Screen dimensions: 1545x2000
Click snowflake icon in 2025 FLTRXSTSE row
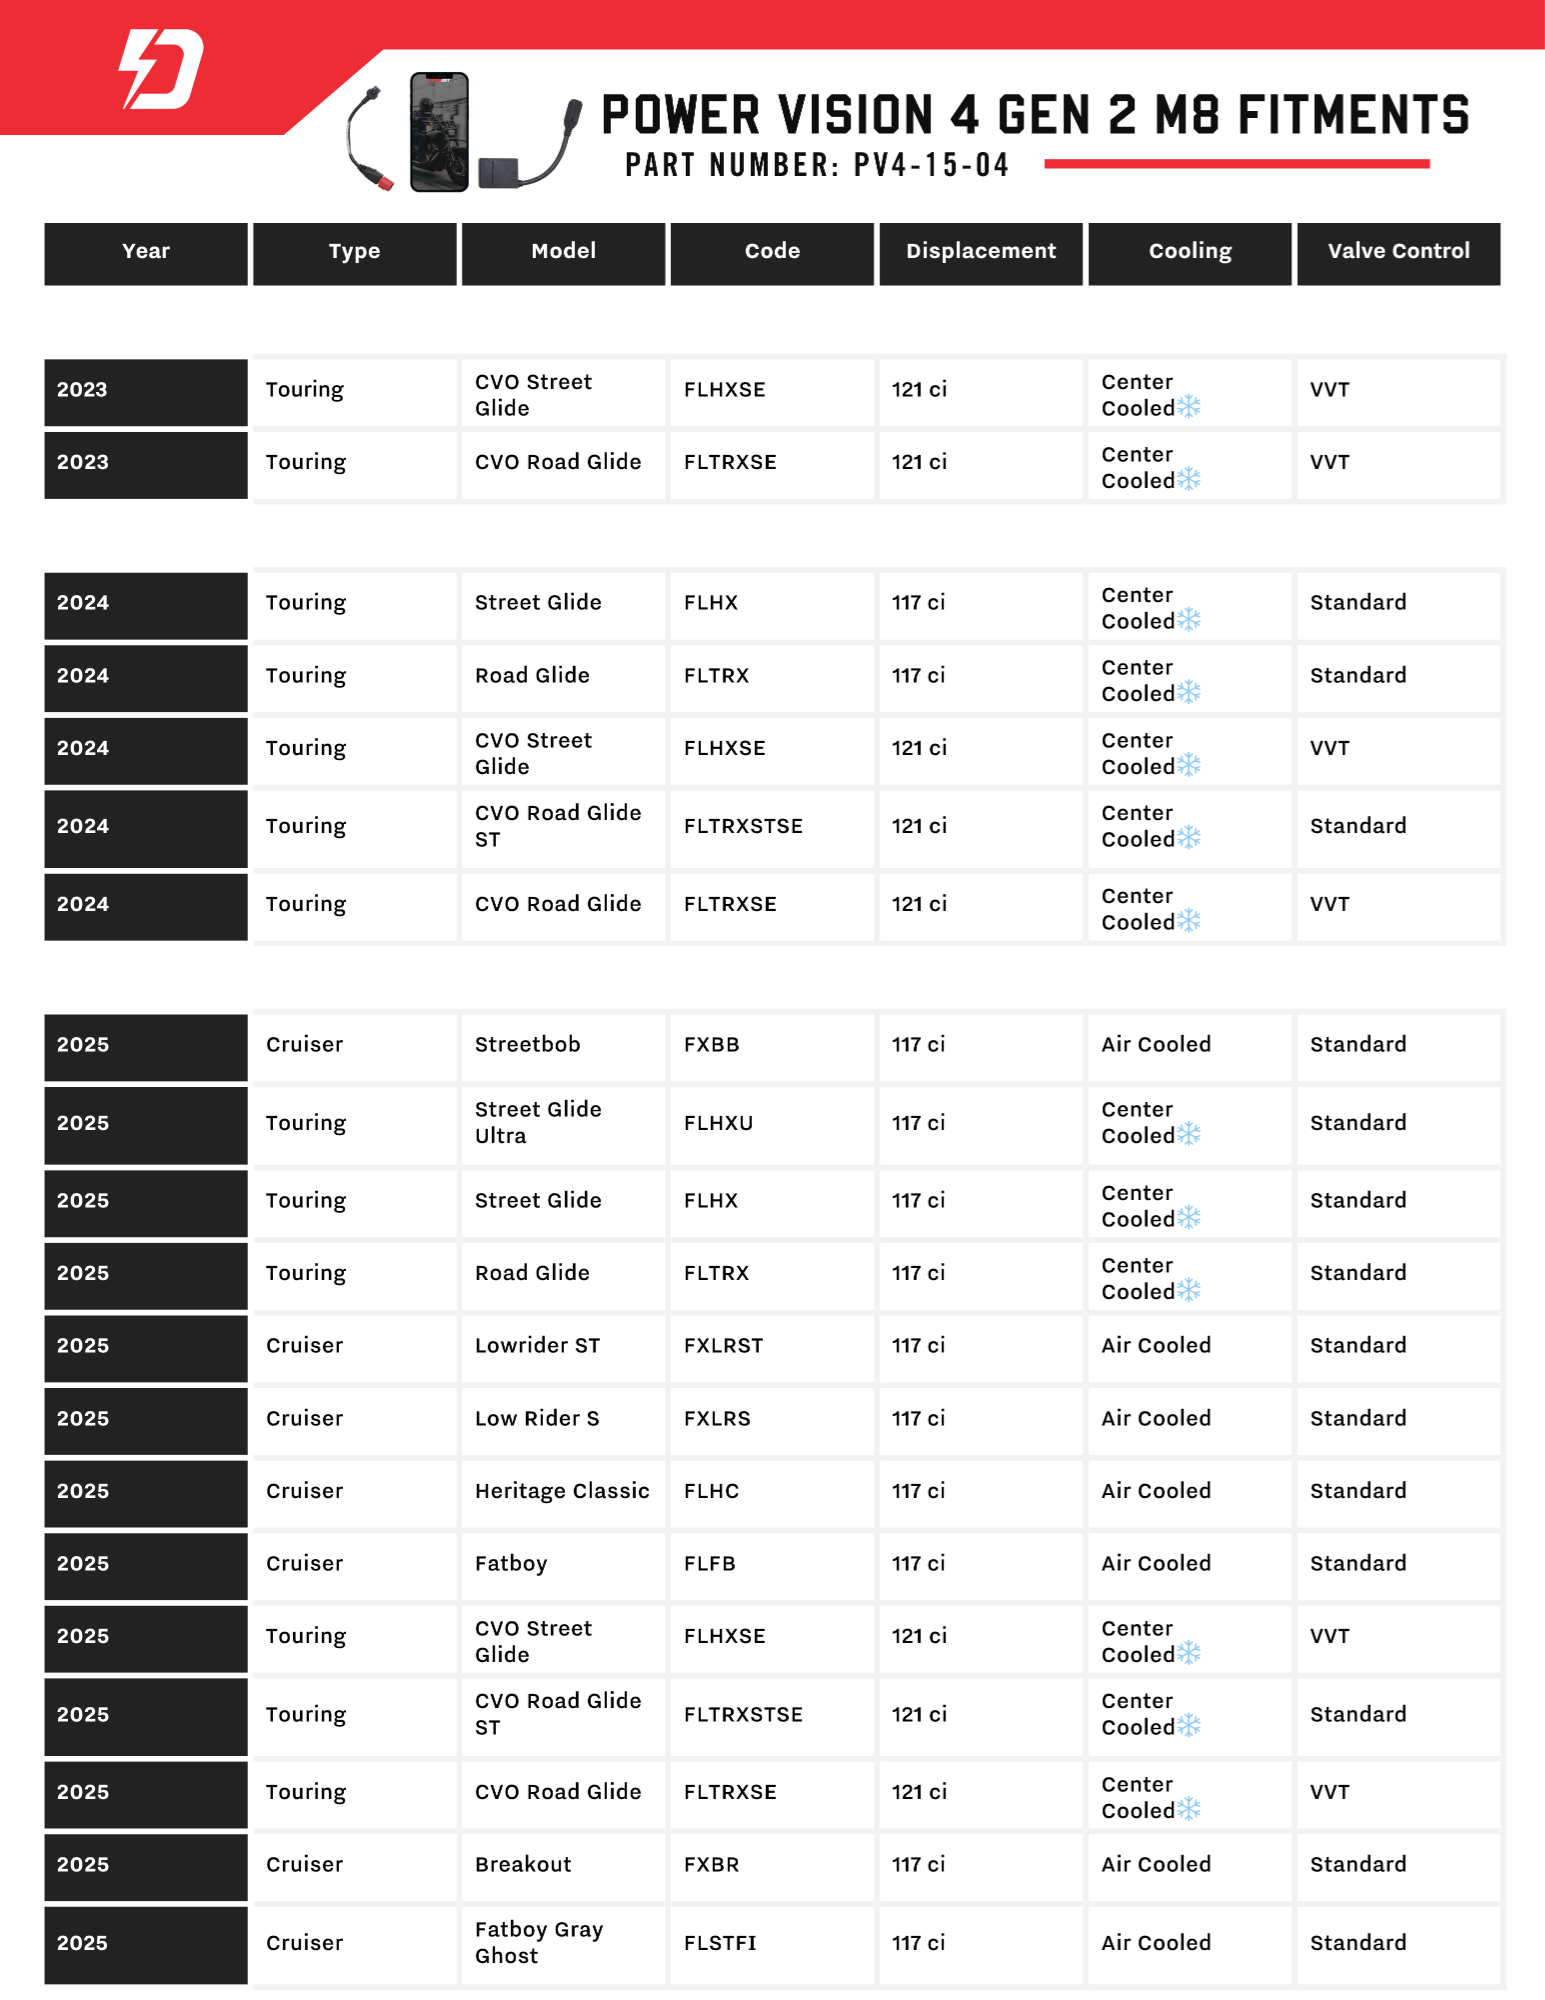pyautogui.click(x=1188, y=1726)
